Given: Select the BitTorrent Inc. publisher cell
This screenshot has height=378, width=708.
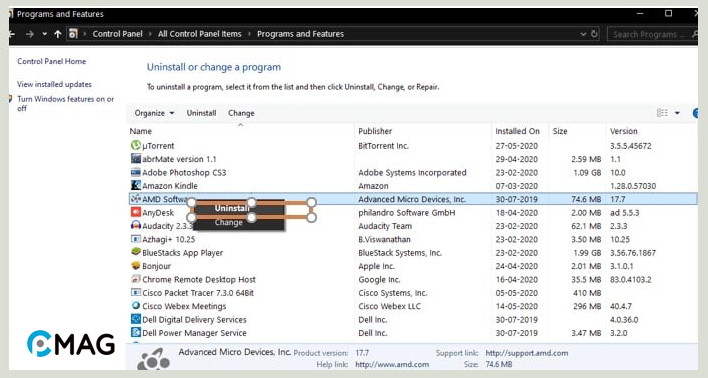Looking at the screenshot, I should click(x=383, y=146).
